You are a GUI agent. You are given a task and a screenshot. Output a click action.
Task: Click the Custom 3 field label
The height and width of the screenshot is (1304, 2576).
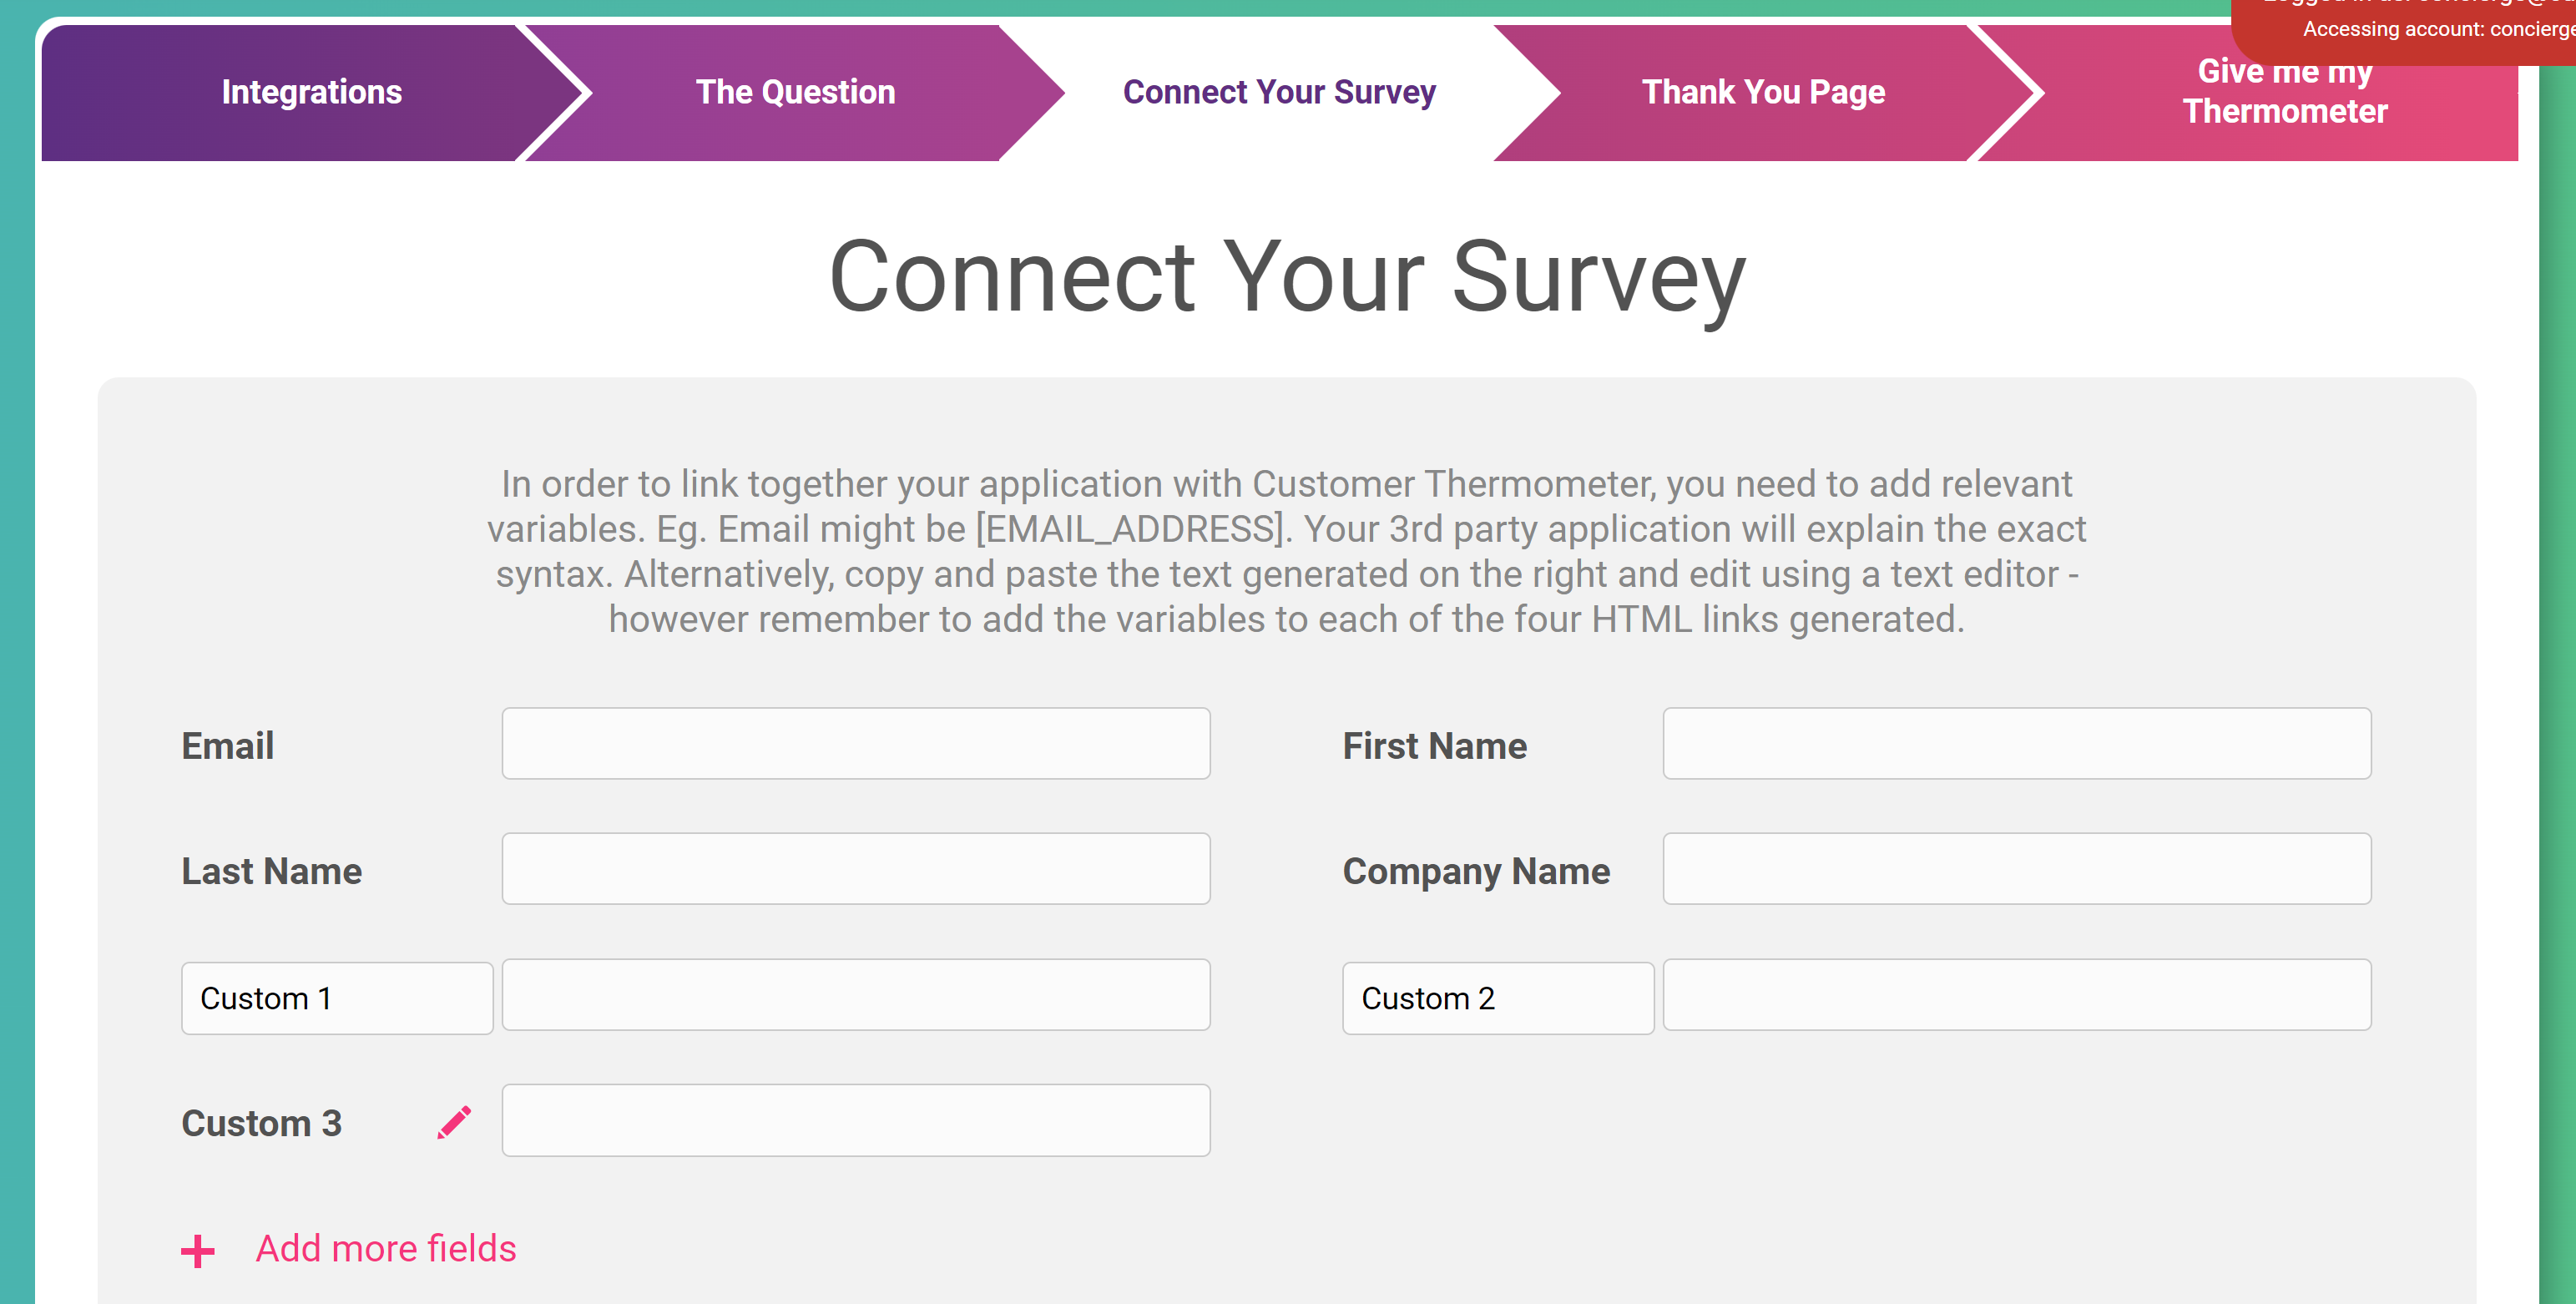[x=262, y=1123]
